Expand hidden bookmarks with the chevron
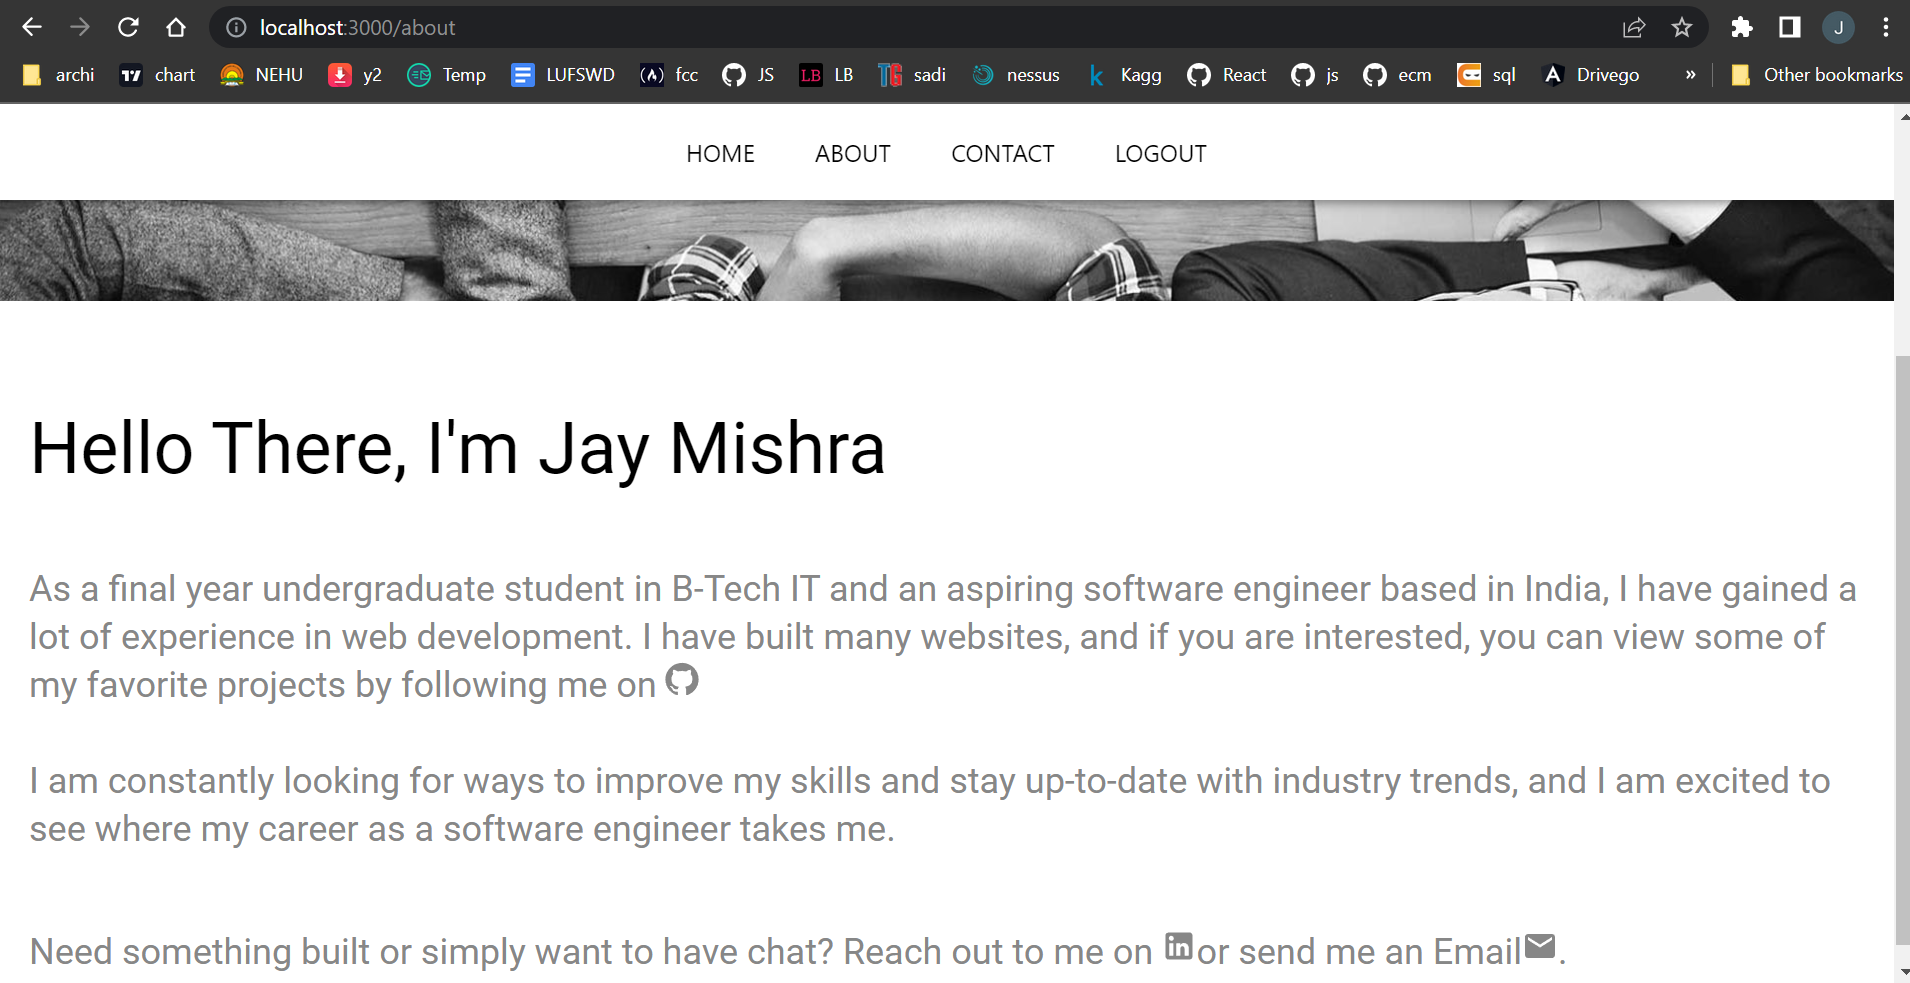The height and width of the screenshot is (983, 1910). coord(1690,74)
